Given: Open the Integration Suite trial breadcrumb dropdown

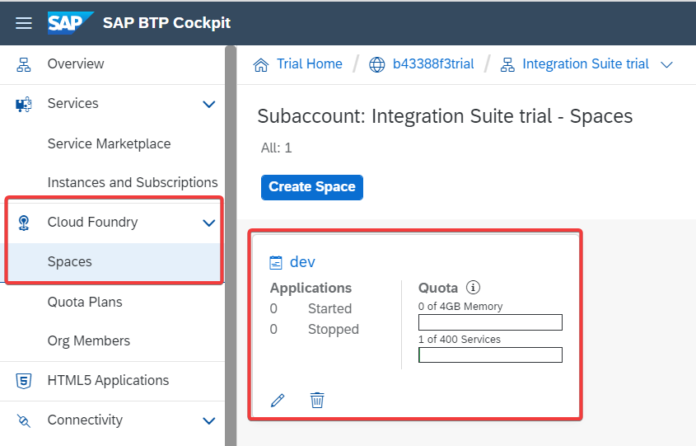Looking at the screenshot, I should click(668, 65).
